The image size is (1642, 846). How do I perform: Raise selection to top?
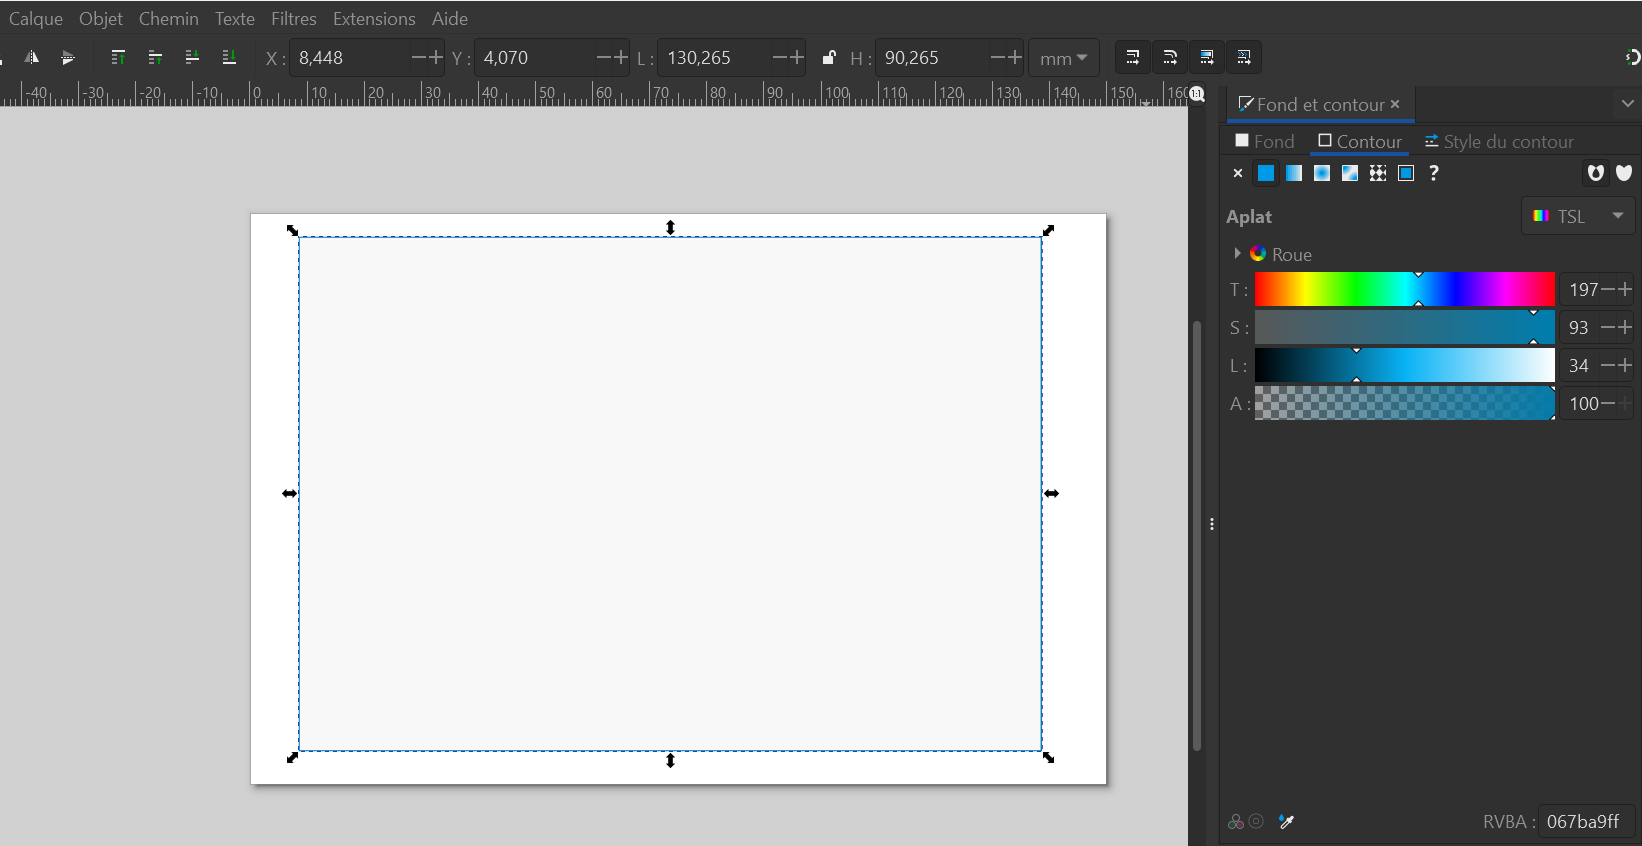[118, 58]
